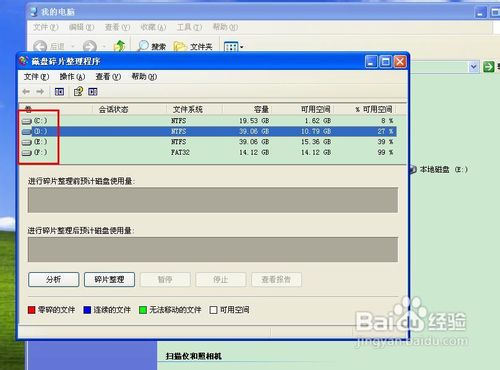The height and width of the screenshot is (370, 500).
Task: Minimize the defragmenter window
Action: tap(371, 62)
